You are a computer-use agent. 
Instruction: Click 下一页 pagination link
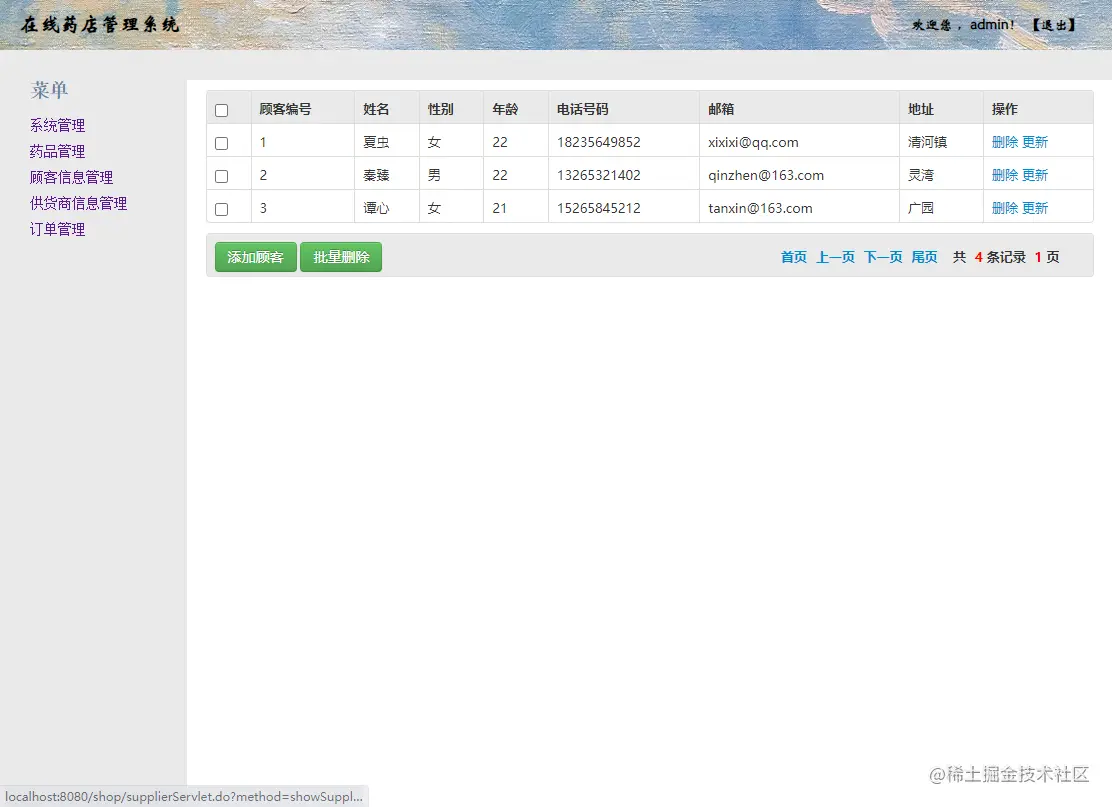pyautogui.click(x=882, y=256)
